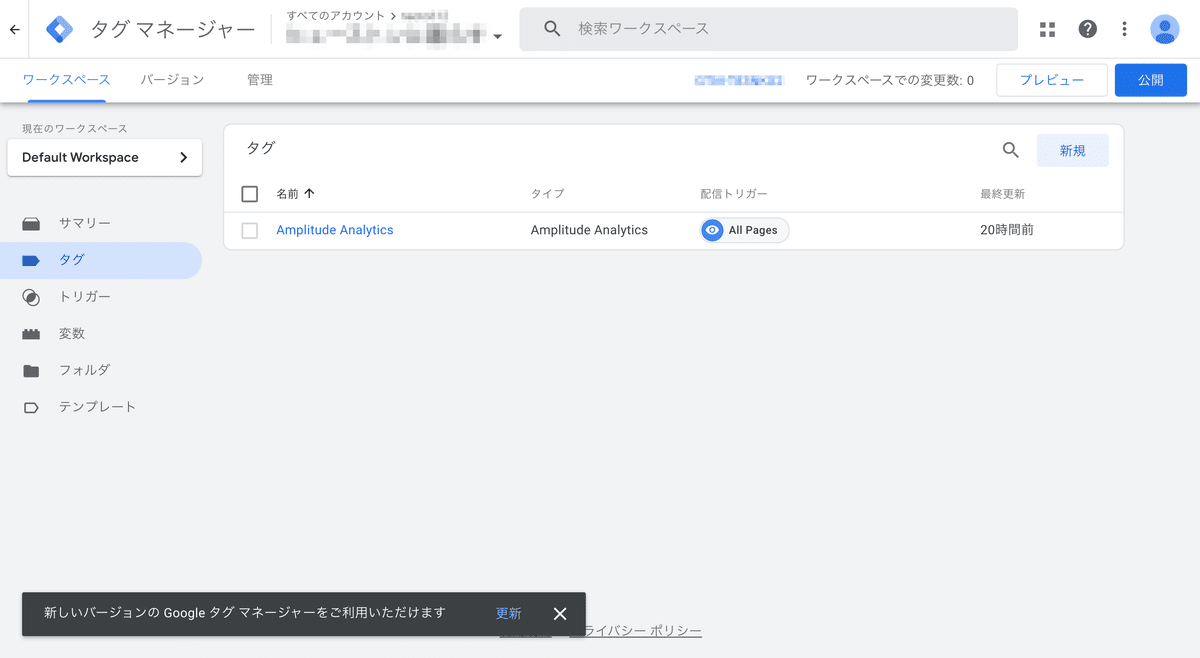Image resolution: width=1200 pixels, height=658 pixels.
Task: Click the Amplitude Analytics type cell
Action: coord(589,230)
